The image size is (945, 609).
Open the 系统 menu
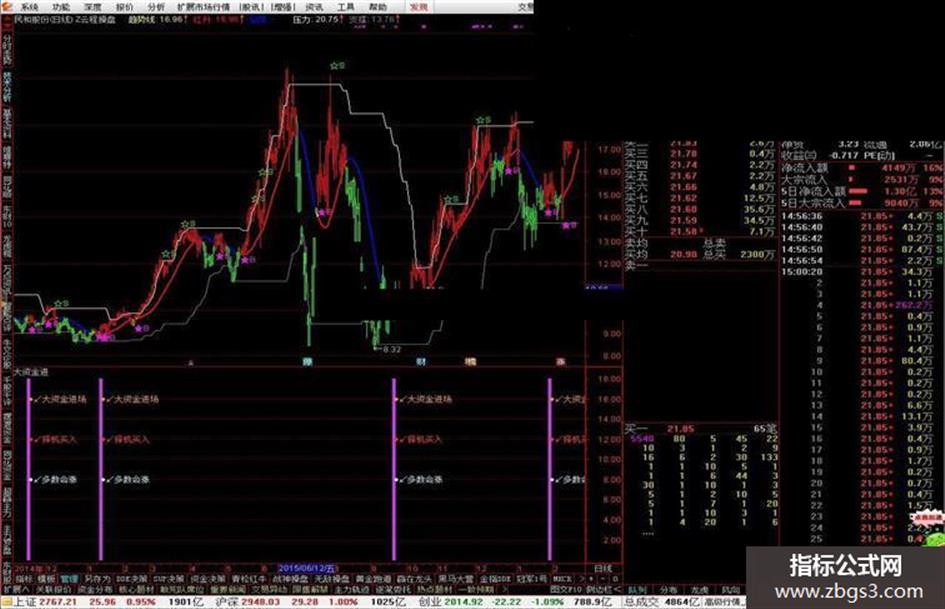pos(30,7)
